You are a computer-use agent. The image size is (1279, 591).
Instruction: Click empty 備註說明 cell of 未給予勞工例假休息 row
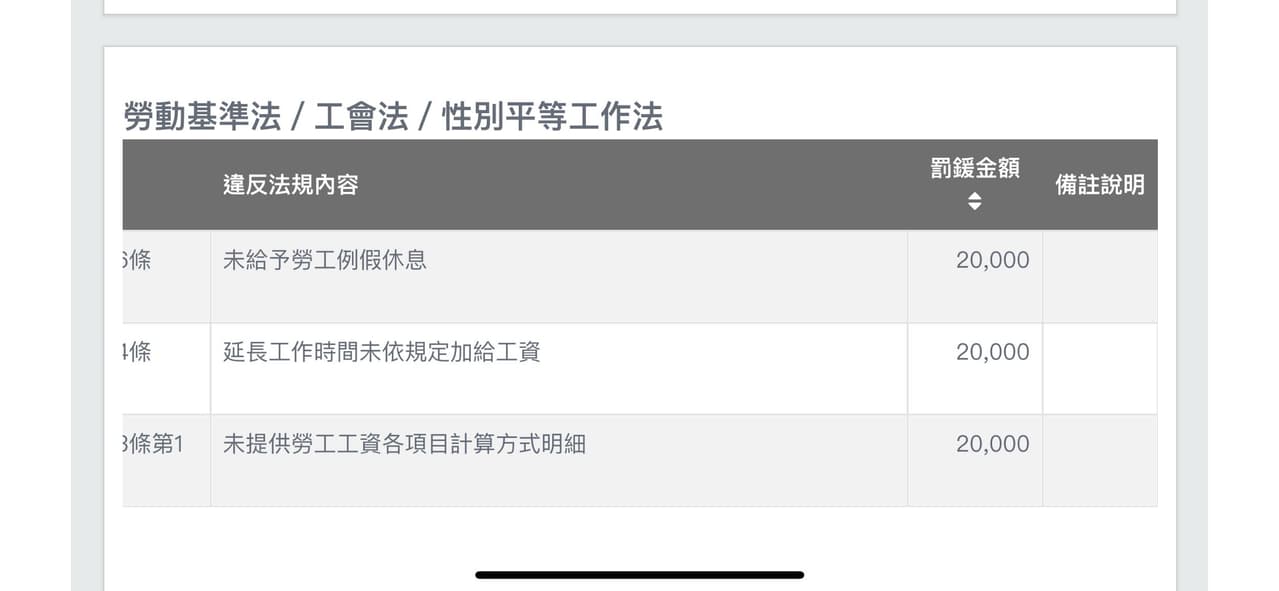point(1100,277)
